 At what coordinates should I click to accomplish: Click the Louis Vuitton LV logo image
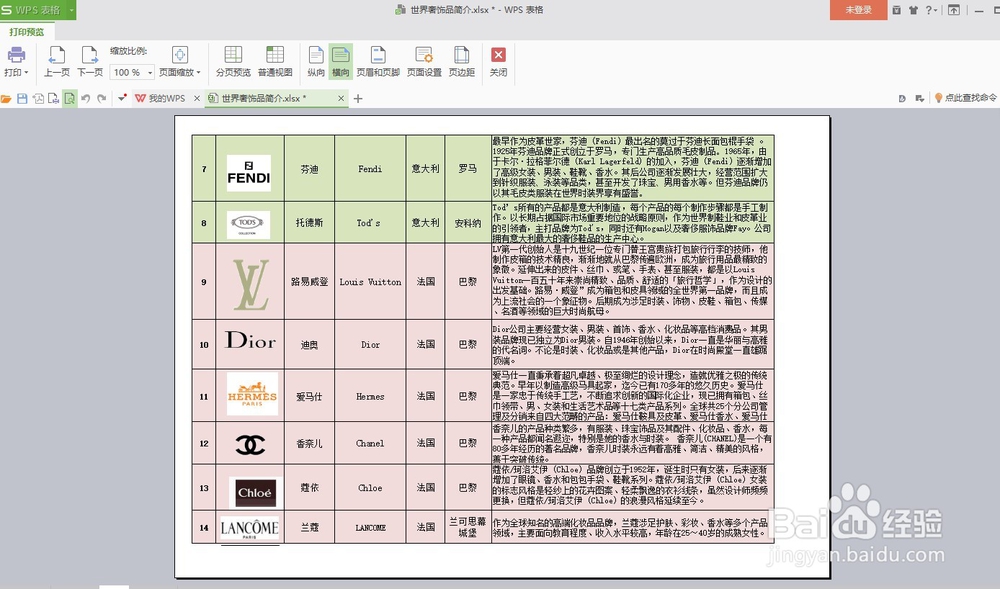(251, 284)
